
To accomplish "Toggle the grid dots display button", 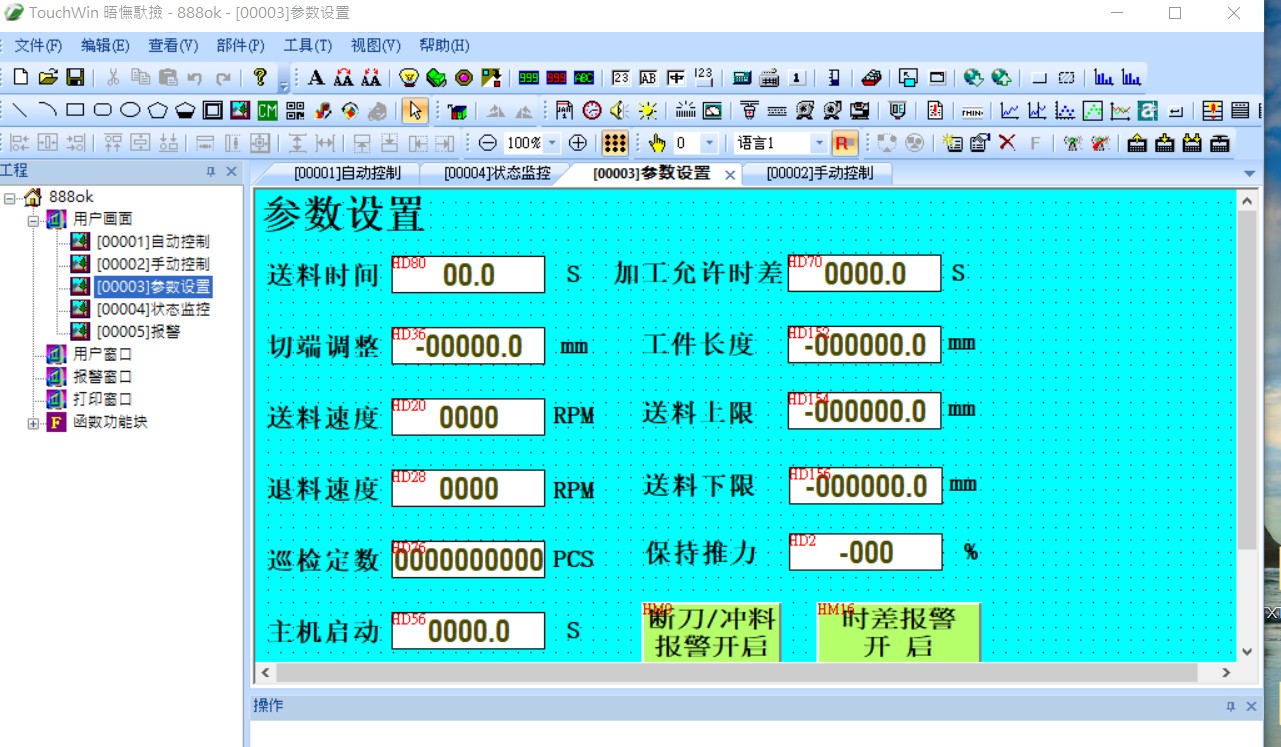I will [615, 143].
